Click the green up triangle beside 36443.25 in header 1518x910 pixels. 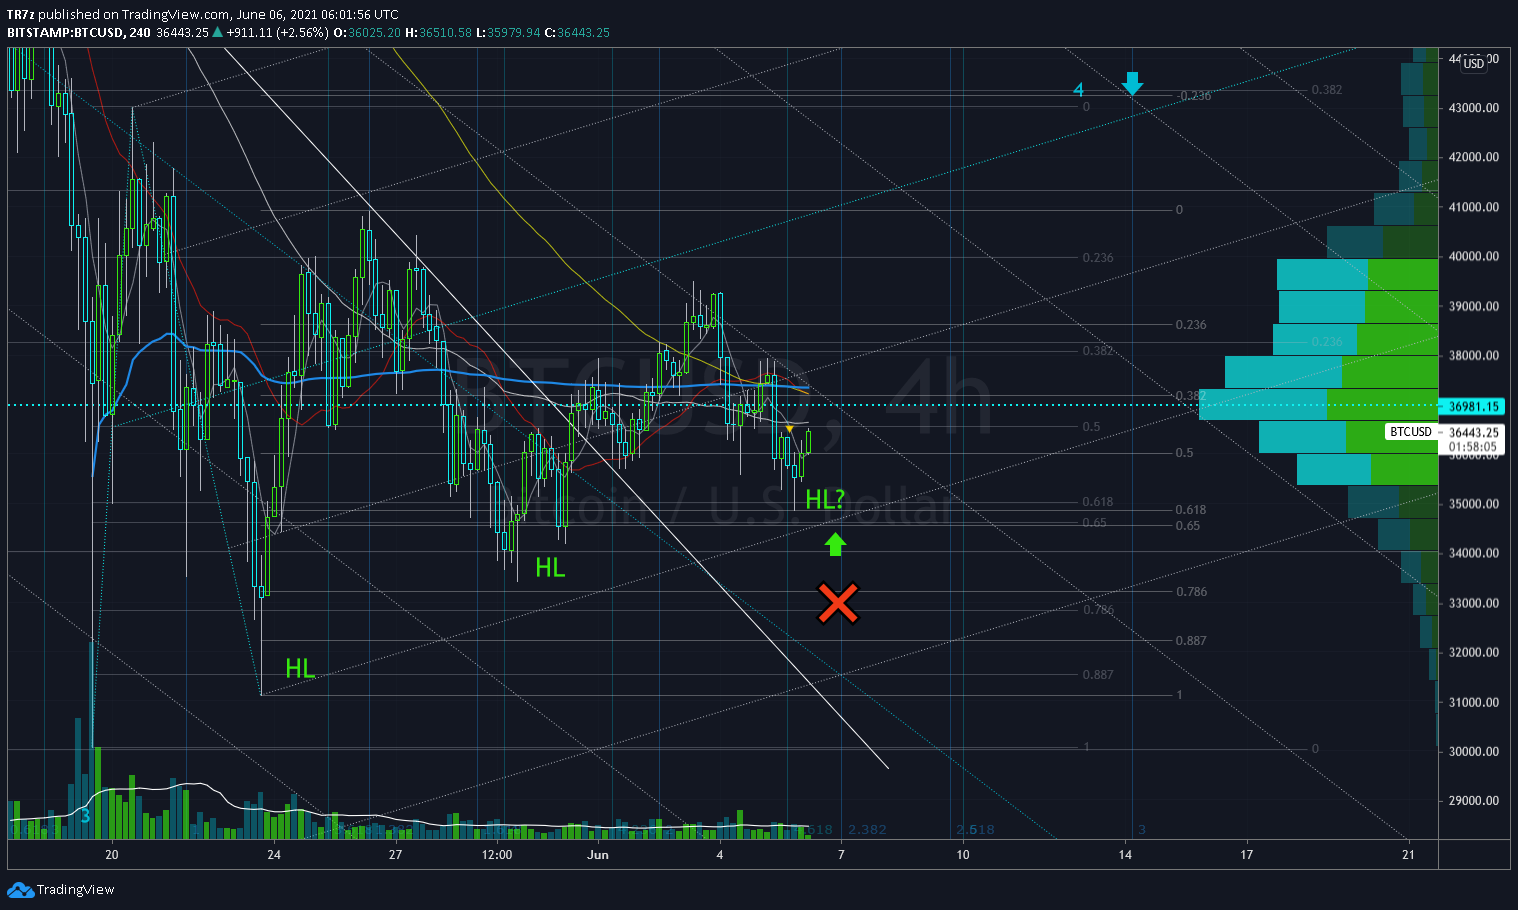tap(217, 32)
